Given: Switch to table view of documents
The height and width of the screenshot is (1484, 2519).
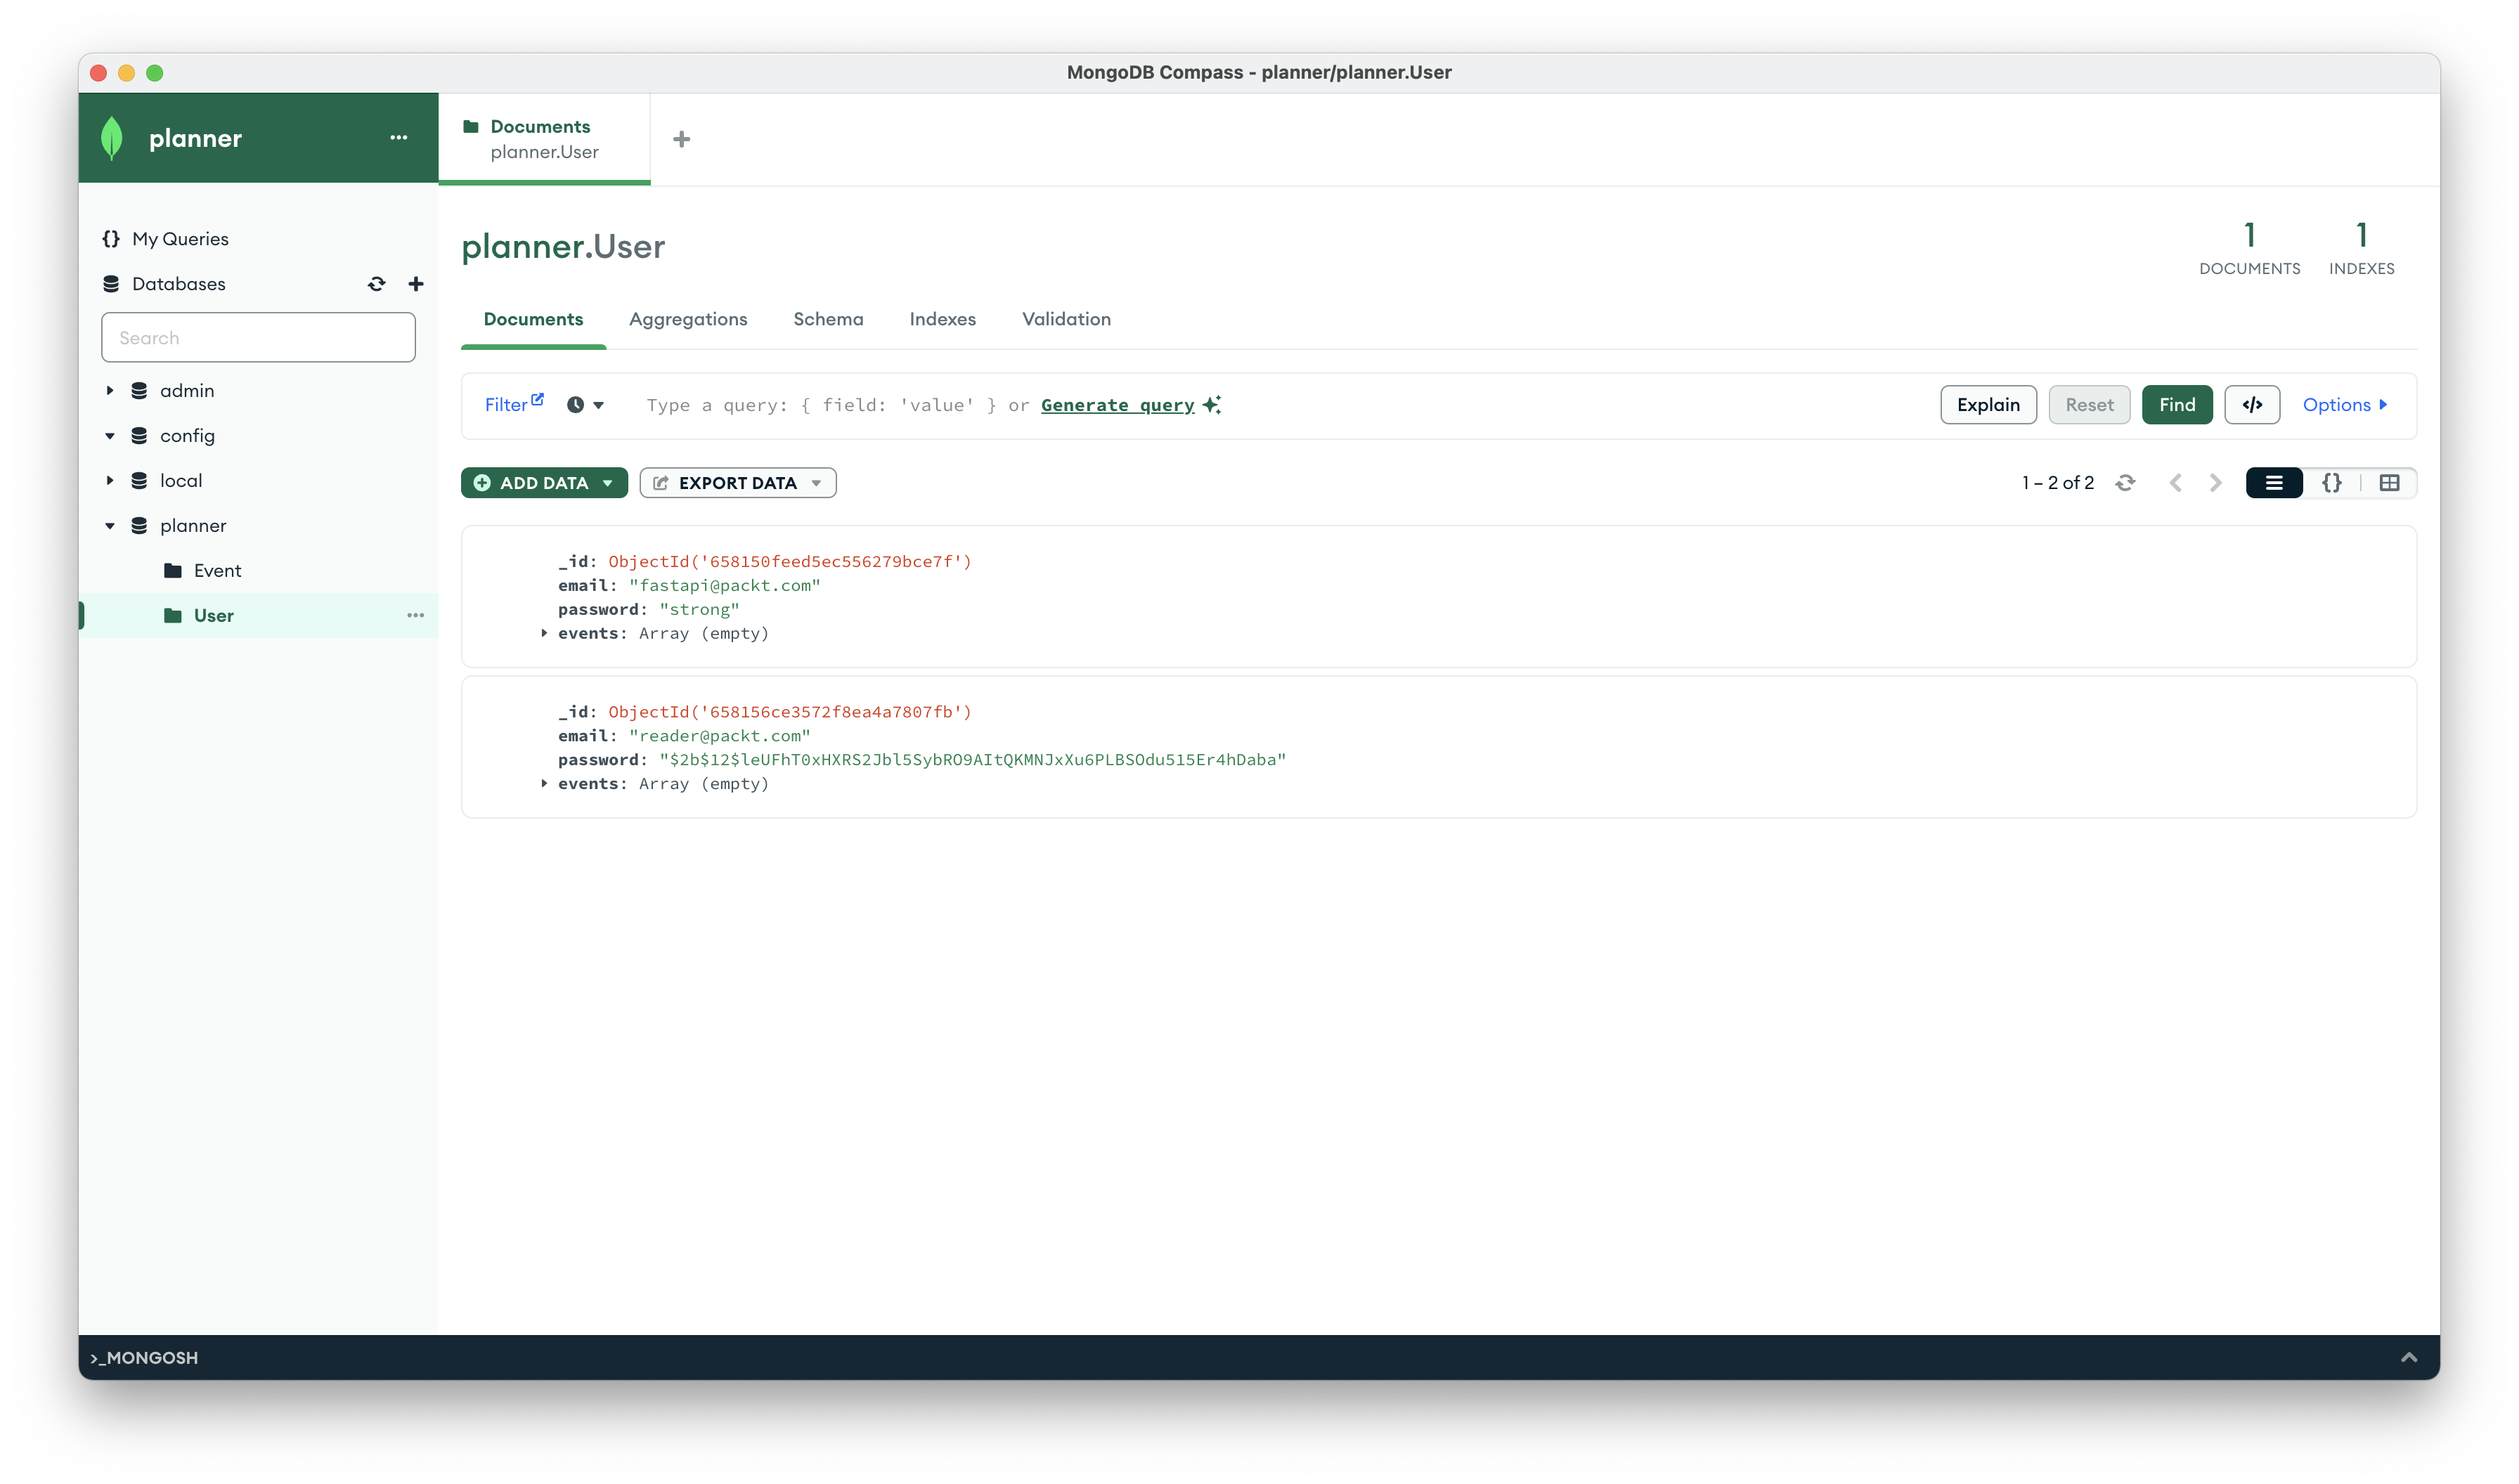Looking at the screenshot, I should coord(2389,483).
